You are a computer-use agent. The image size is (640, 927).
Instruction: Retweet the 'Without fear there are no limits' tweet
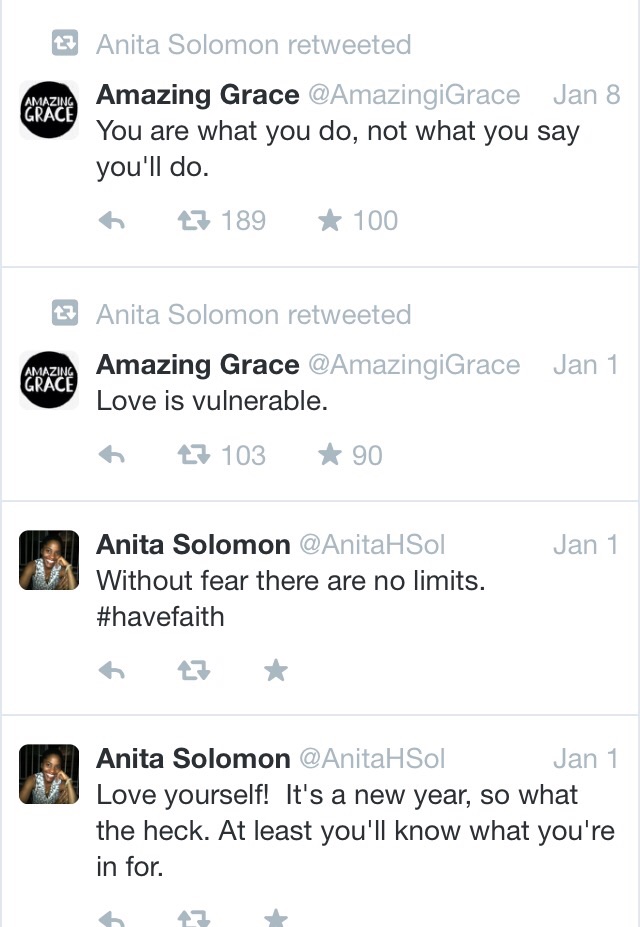(x=194, y=670)
